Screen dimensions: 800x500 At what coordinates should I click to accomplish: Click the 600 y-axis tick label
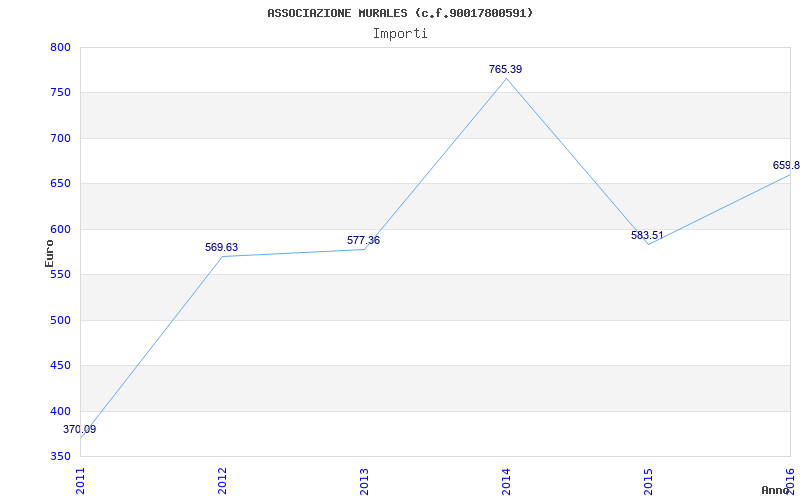[60, 229]
